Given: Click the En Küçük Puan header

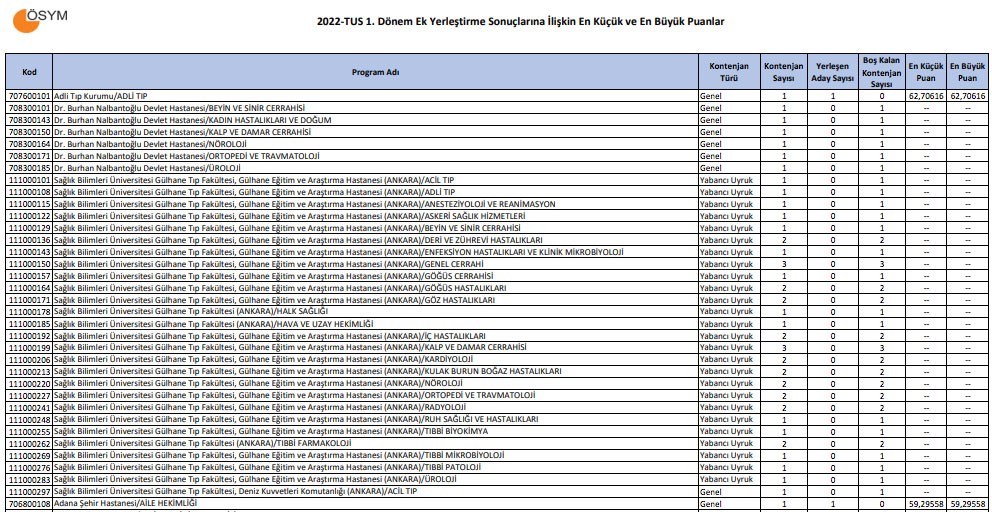Looking at the screenshot, I should pos(925,72).
